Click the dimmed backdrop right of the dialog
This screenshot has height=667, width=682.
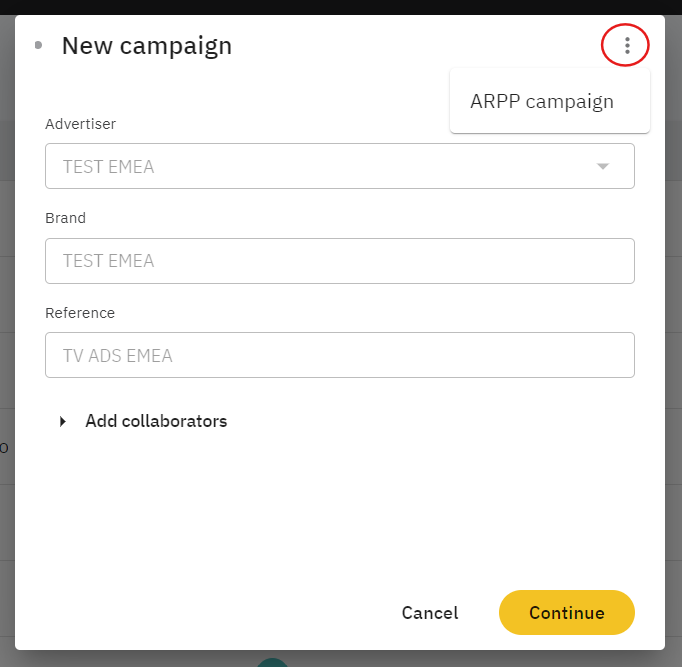tap(674, 300)
